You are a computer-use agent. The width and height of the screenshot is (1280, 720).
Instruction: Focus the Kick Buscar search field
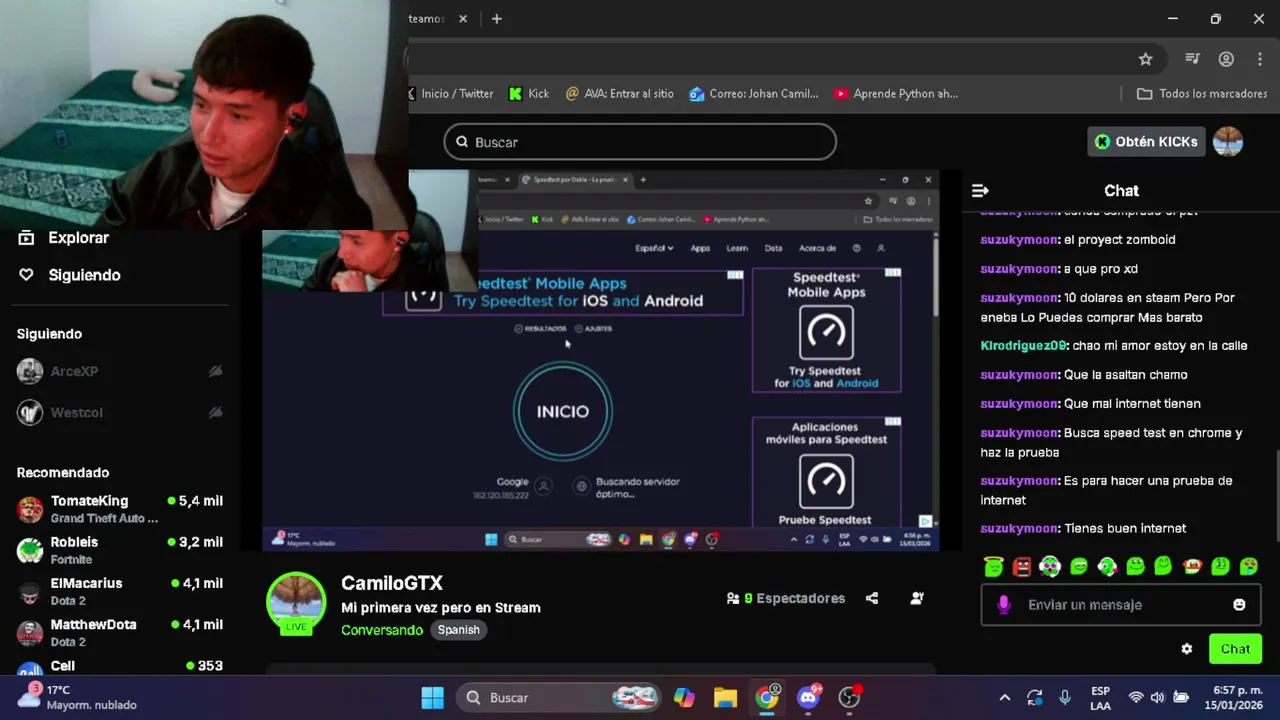(x=640, y=142)
